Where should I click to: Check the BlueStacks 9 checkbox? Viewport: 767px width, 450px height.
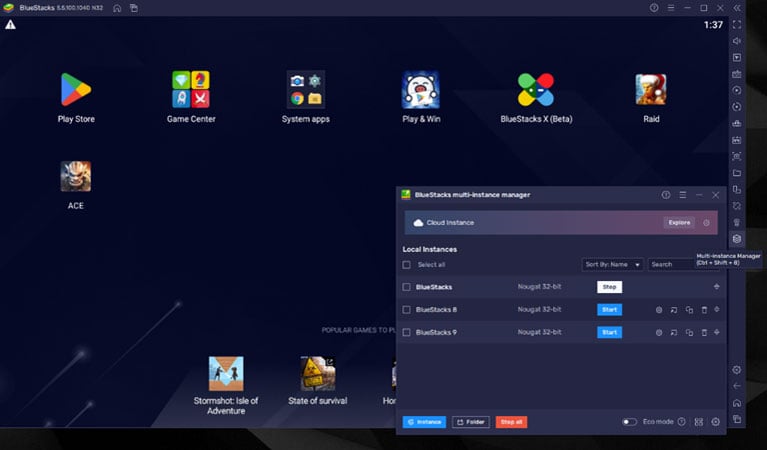click(x=406, y=333)
